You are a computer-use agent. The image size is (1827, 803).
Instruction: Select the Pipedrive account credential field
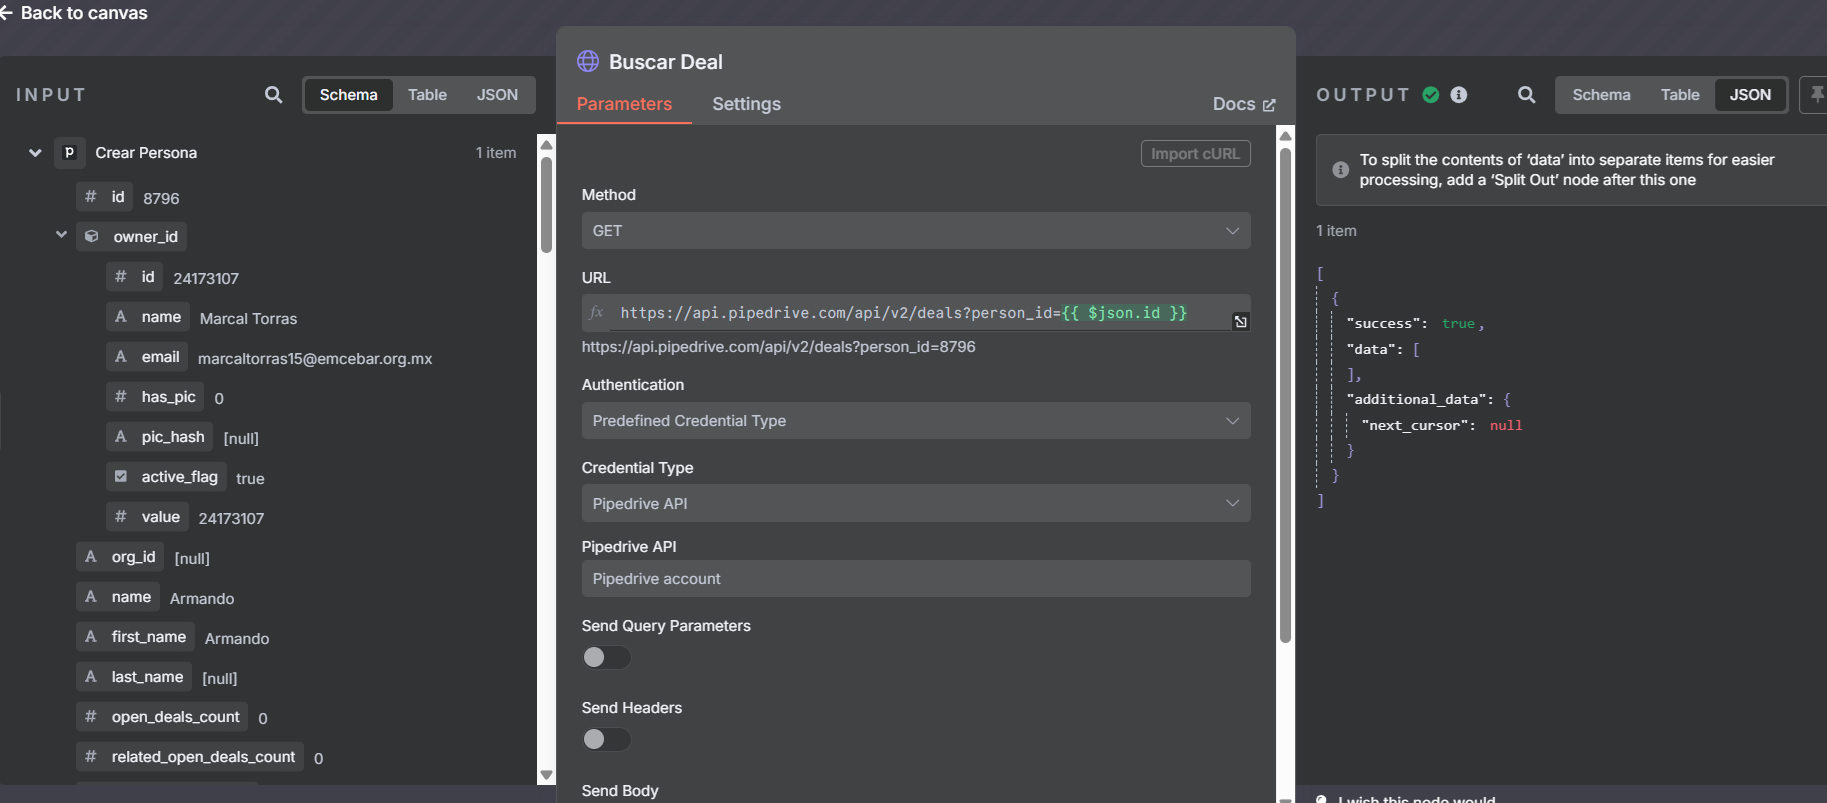916,579
